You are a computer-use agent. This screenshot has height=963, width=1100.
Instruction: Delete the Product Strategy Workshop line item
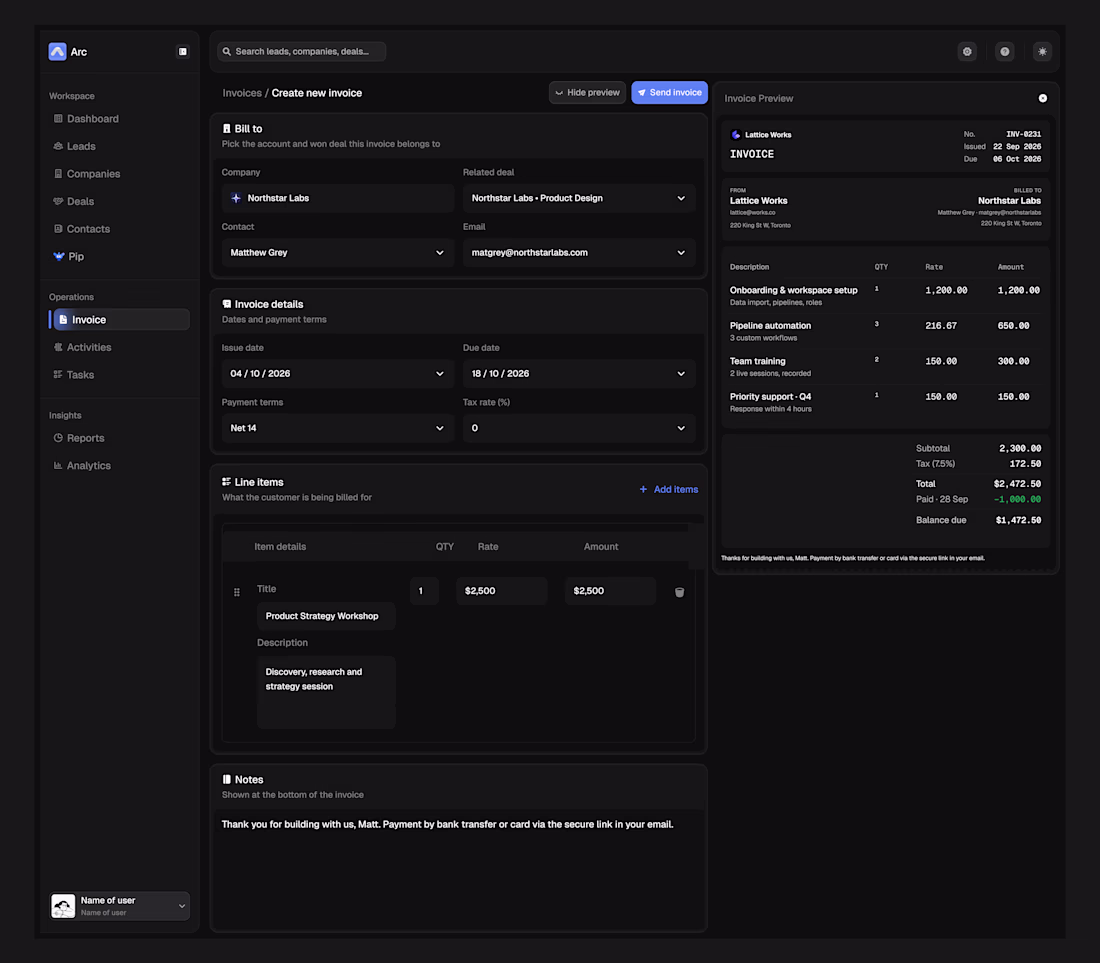(x=679, y=592)
